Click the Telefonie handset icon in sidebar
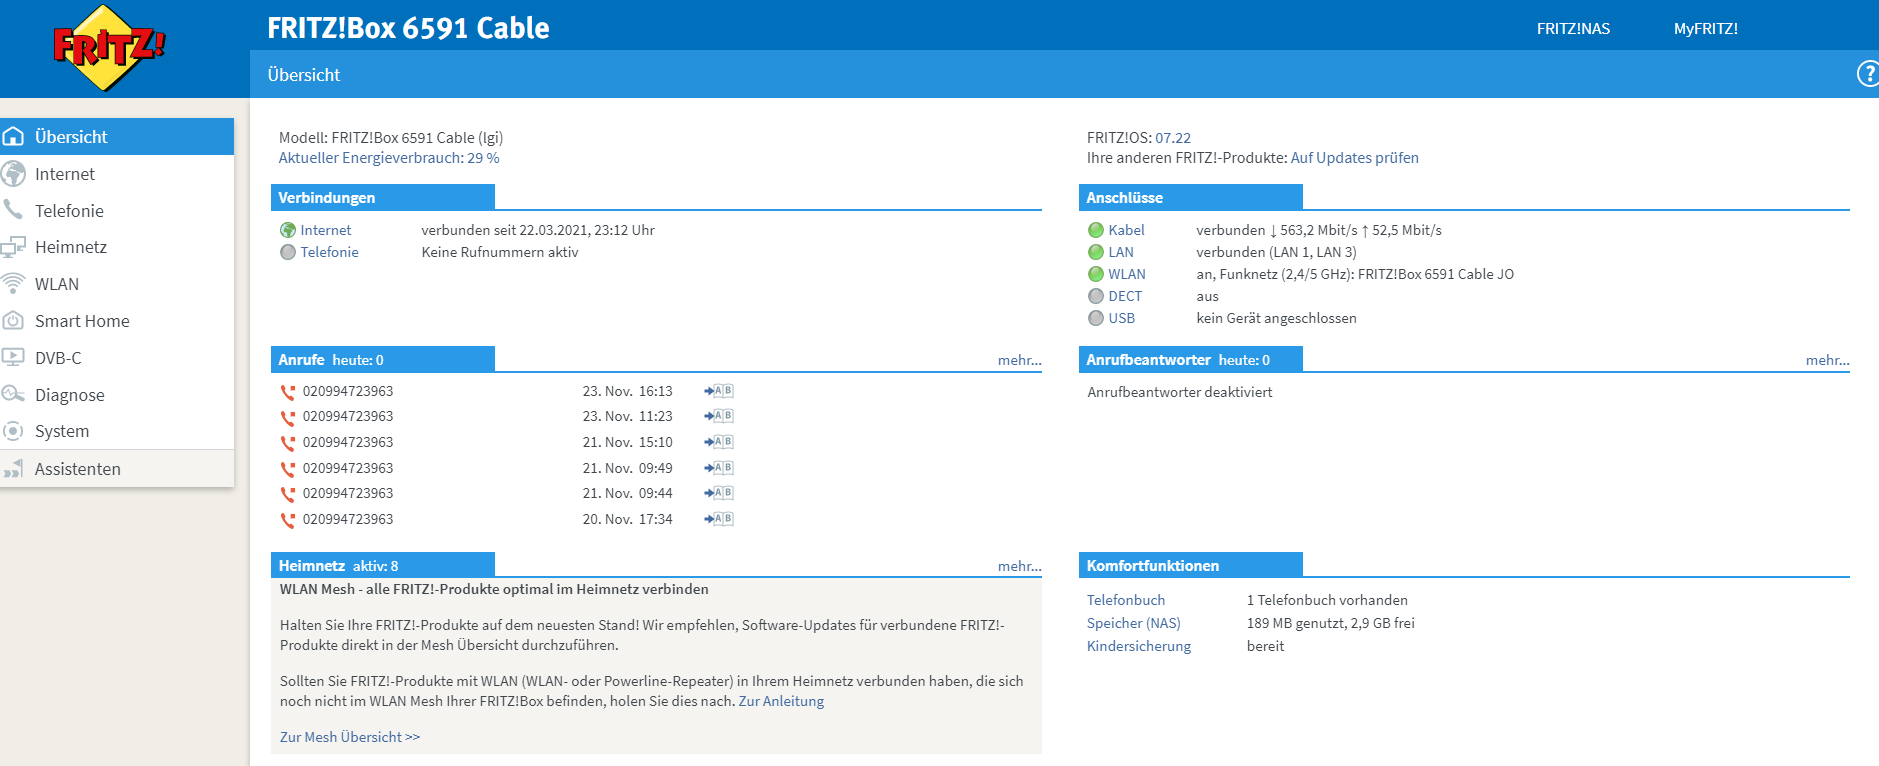Screen dimensions: 1879x766 pyautogui.click(x=13, y=209)
